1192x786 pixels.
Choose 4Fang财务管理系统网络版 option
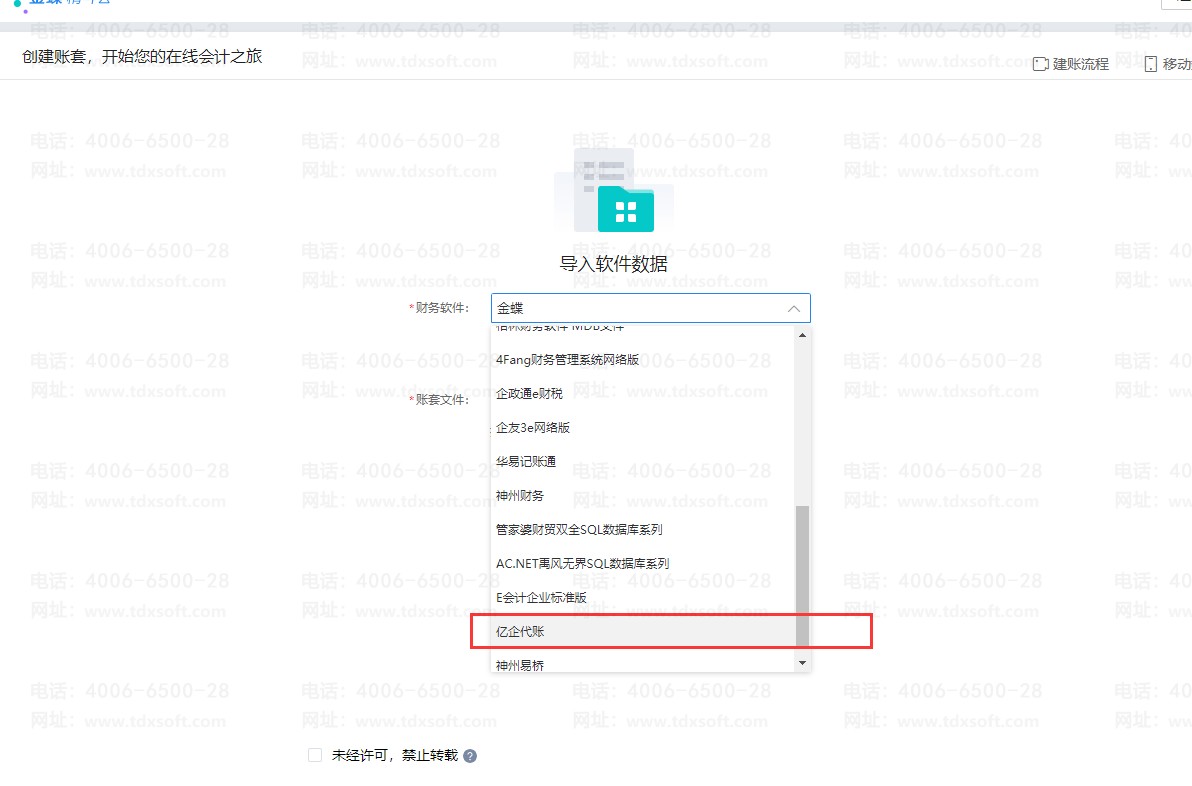(567, 360)
